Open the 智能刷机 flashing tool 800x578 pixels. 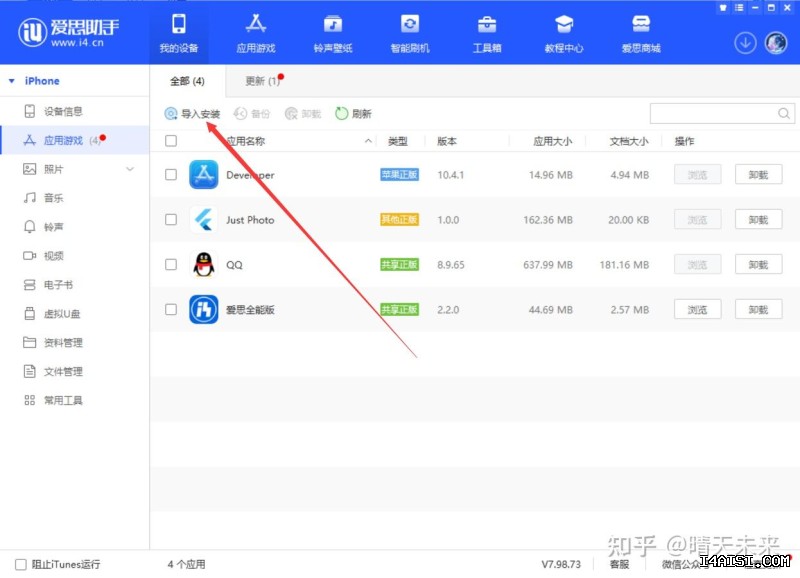pos(409,31)
